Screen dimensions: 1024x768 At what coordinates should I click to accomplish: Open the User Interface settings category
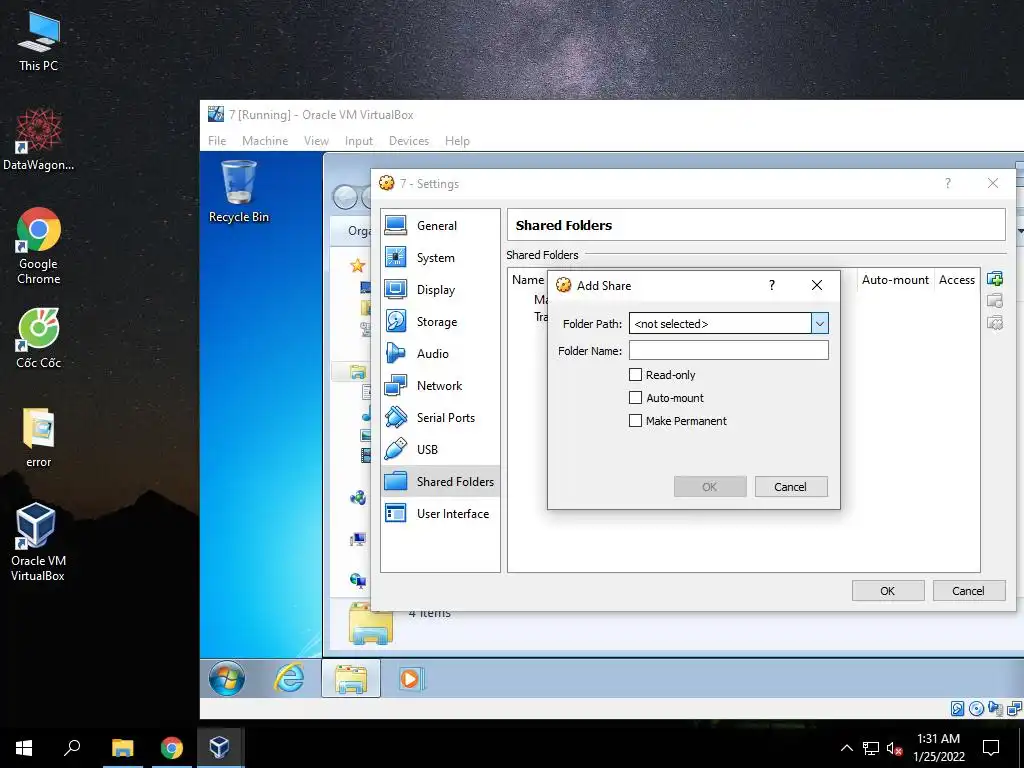click(440, 513)
